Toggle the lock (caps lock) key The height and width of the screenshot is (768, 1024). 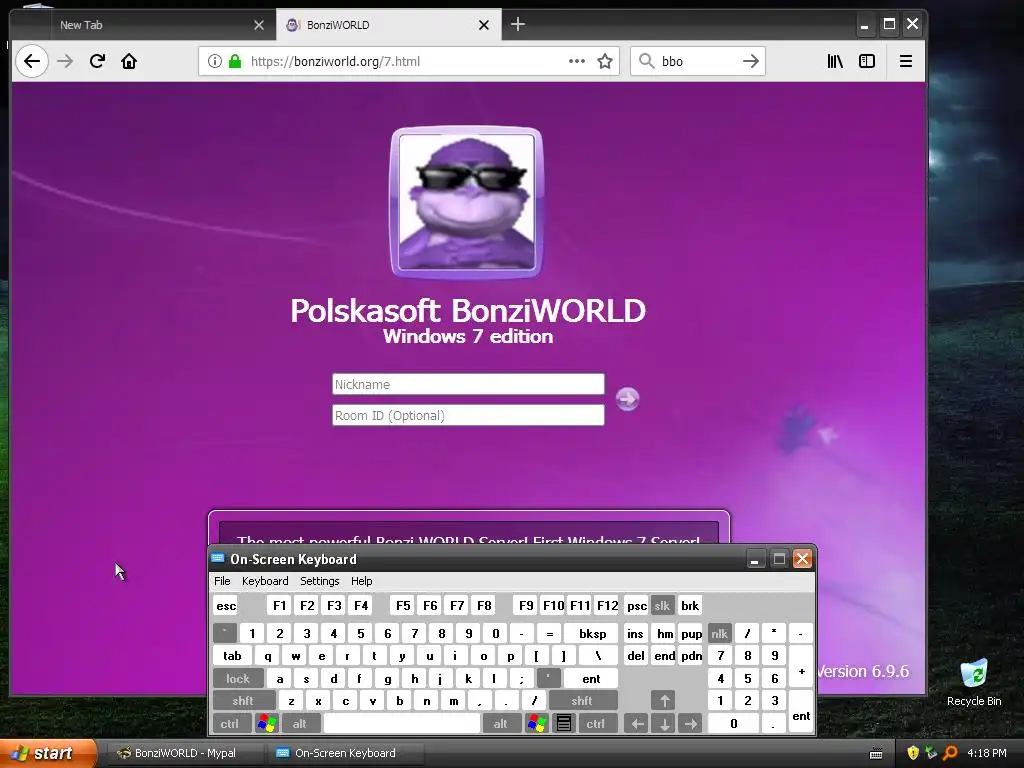tap(238, 679)
